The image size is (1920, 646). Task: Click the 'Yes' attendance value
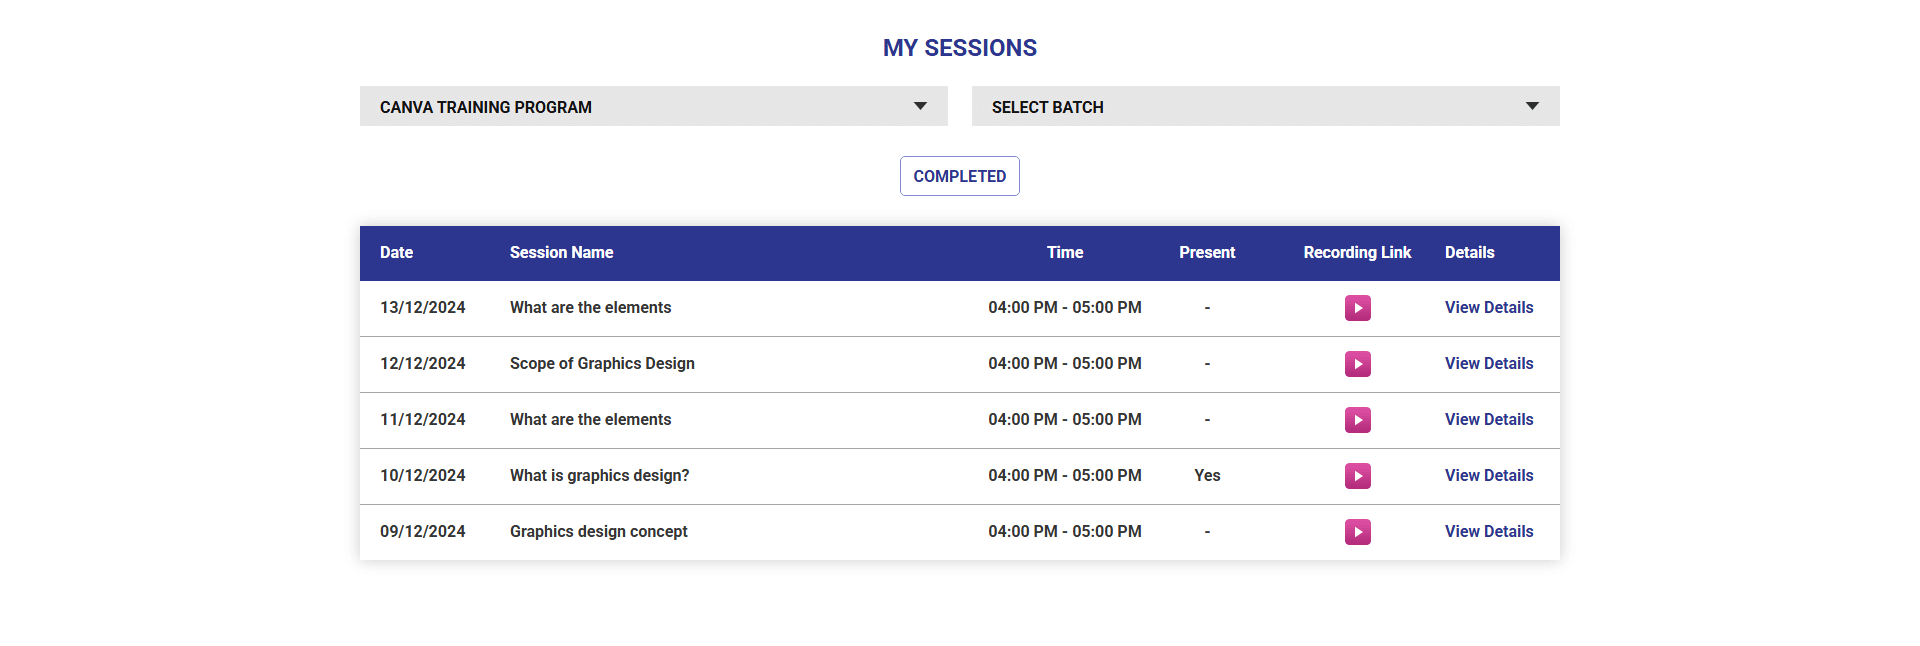point(1207,476)
